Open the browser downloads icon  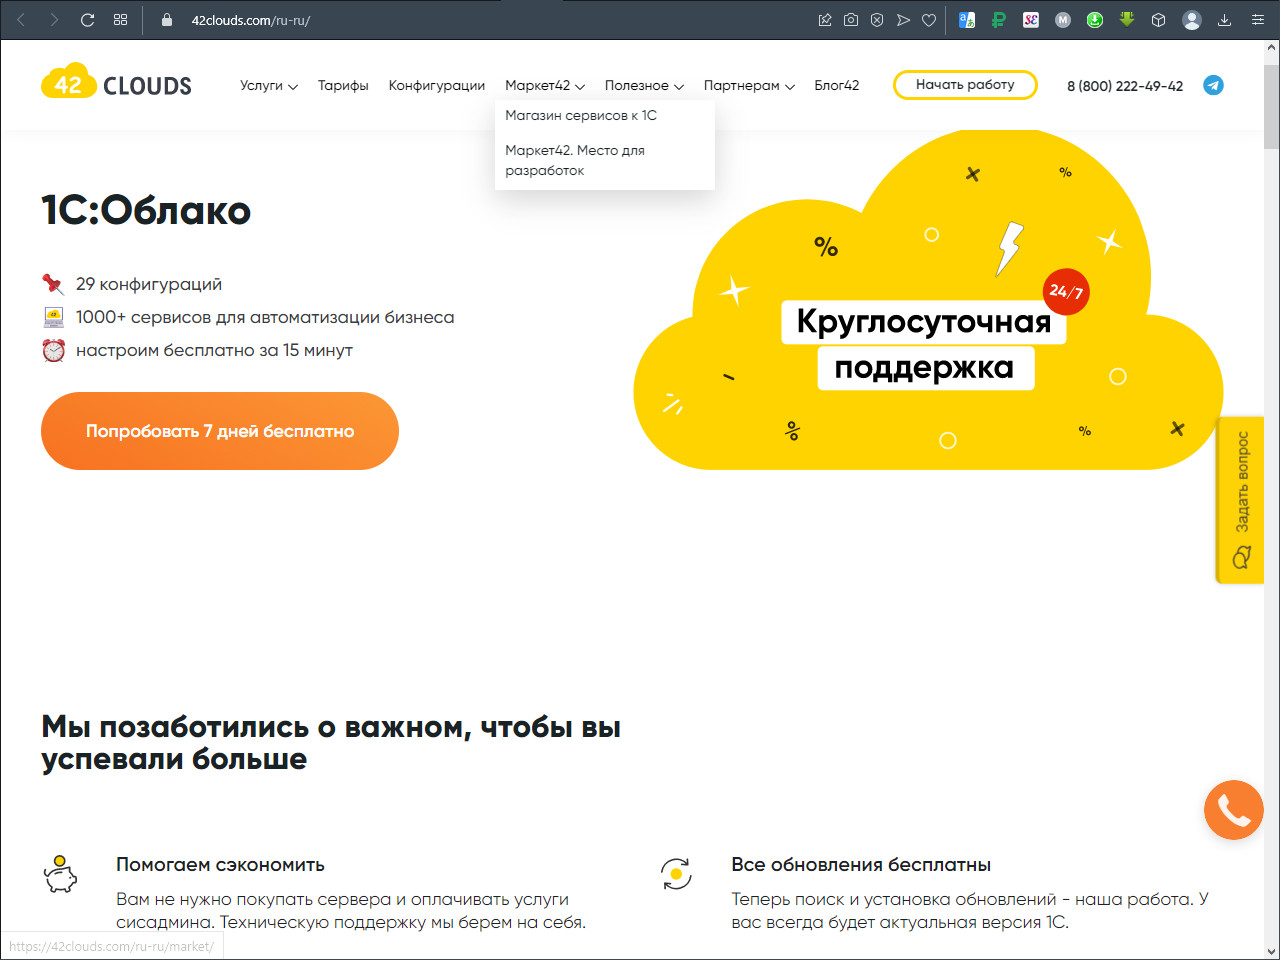tap(1224, 20)
